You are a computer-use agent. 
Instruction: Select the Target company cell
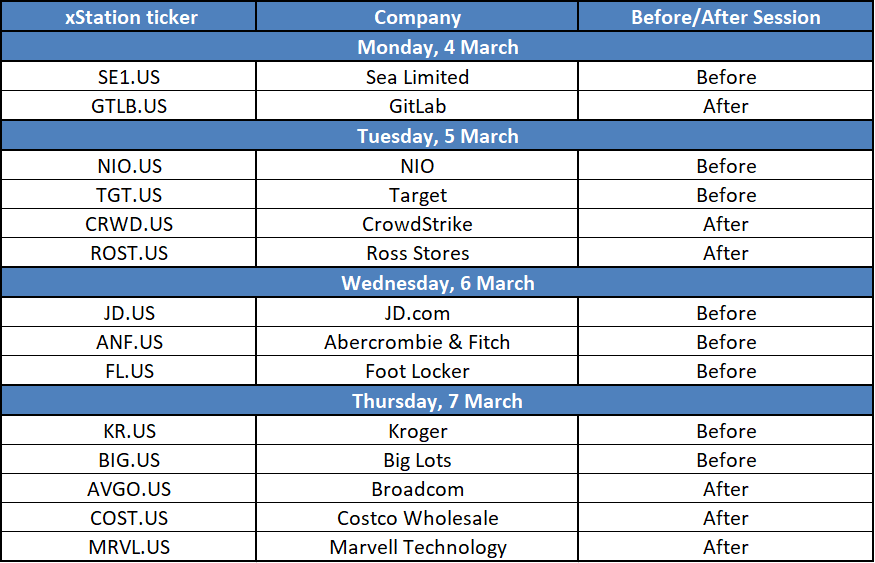417,194
